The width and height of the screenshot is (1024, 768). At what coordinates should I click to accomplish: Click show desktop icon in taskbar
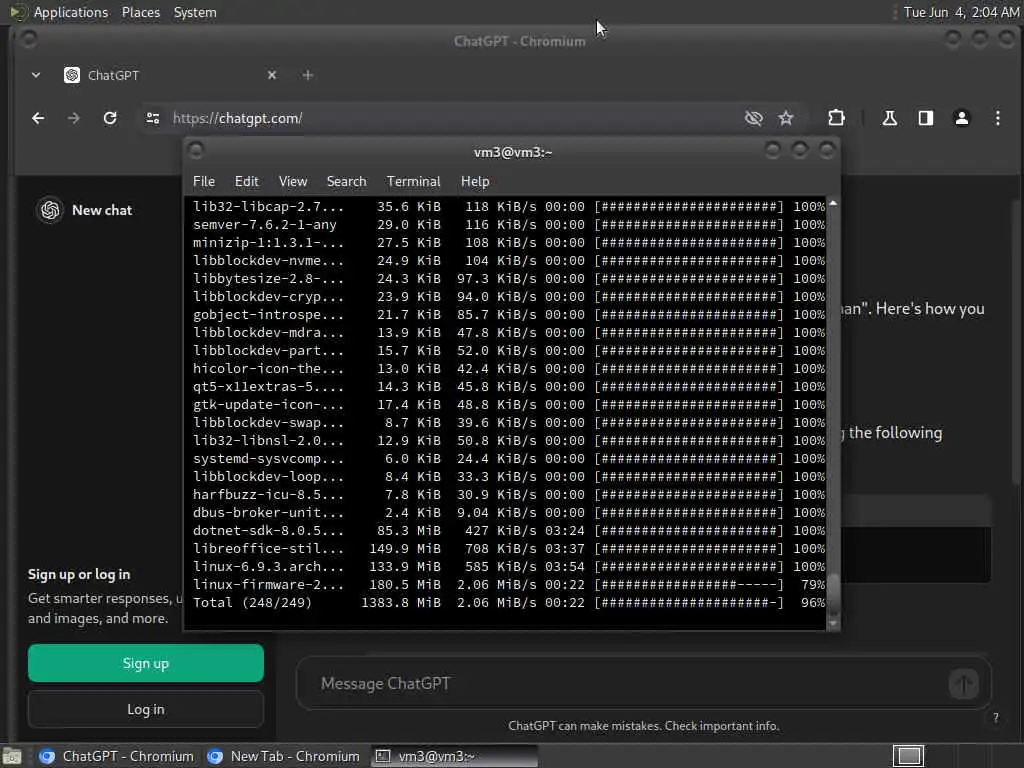click(x=12, y=756)
